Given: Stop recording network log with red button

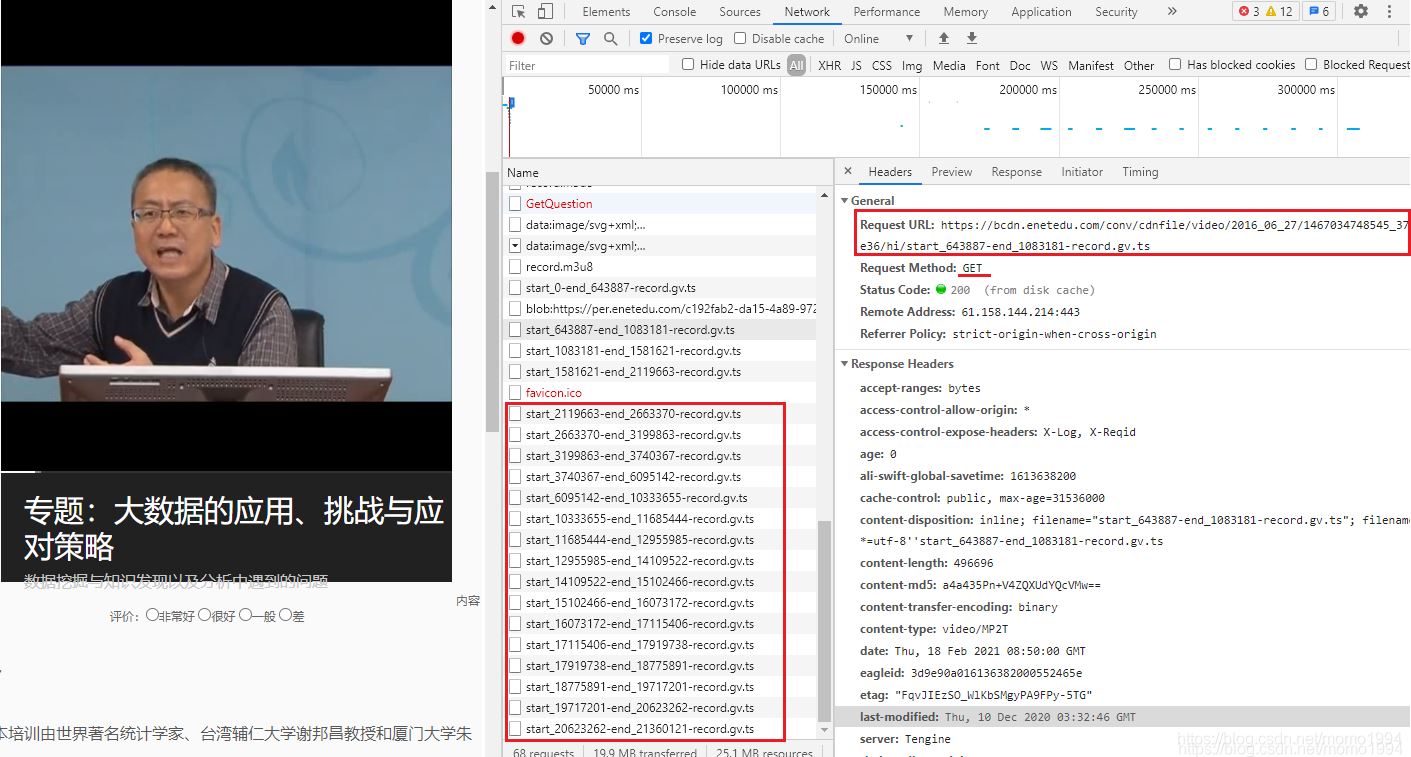Looking at the screenshot, I should pyautogui.click(x=518, y=39).
